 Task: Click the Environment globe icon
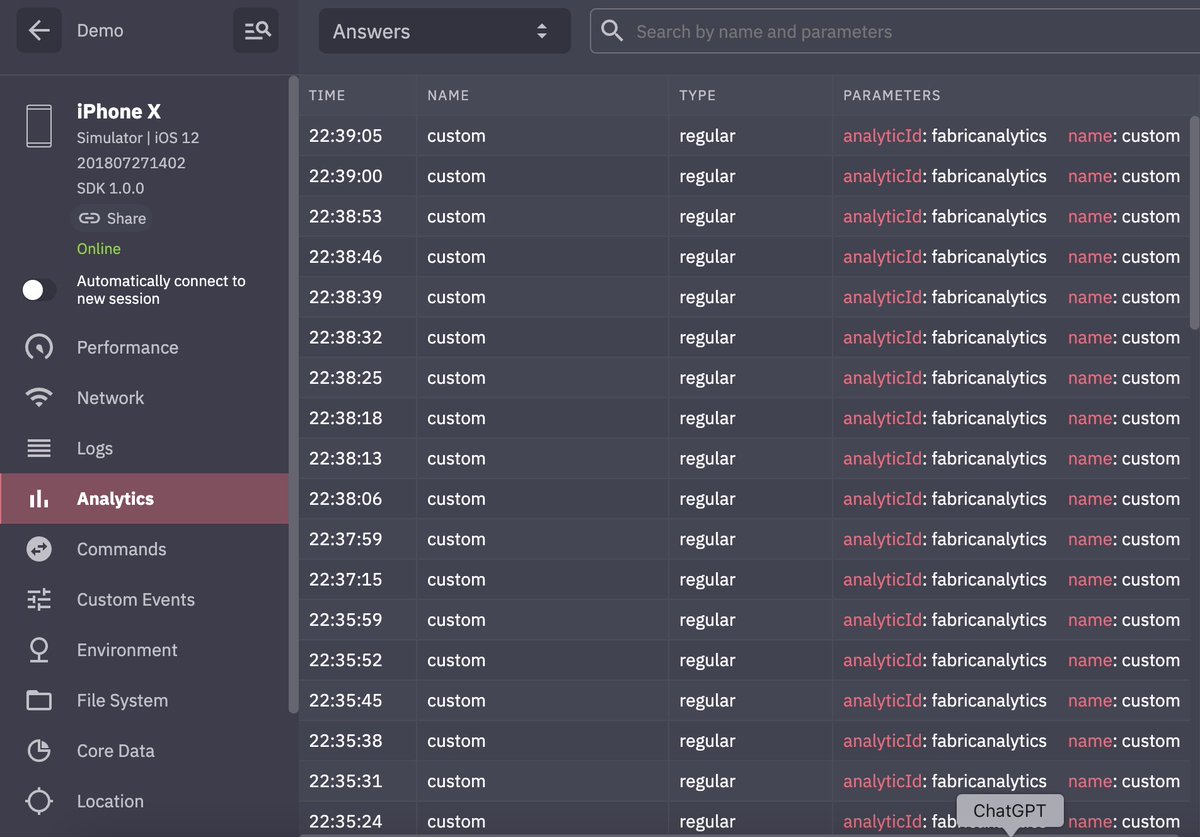point(39,650)
